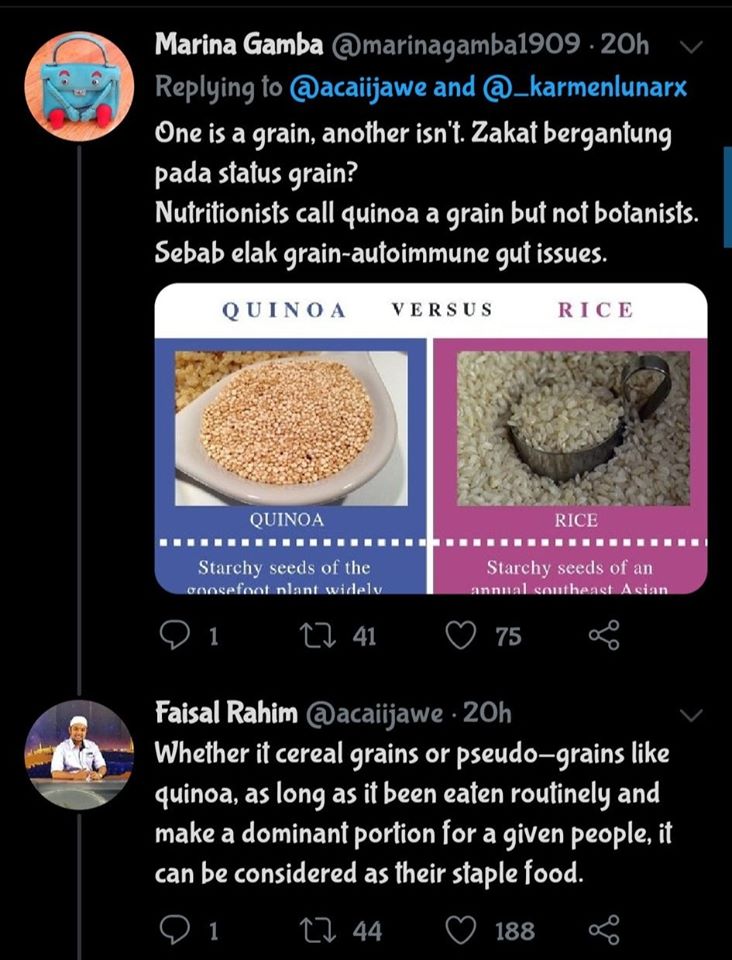Open Faisal Rahim's profile picture
This screenshot has height=960, width=732.
pos(79,754)
